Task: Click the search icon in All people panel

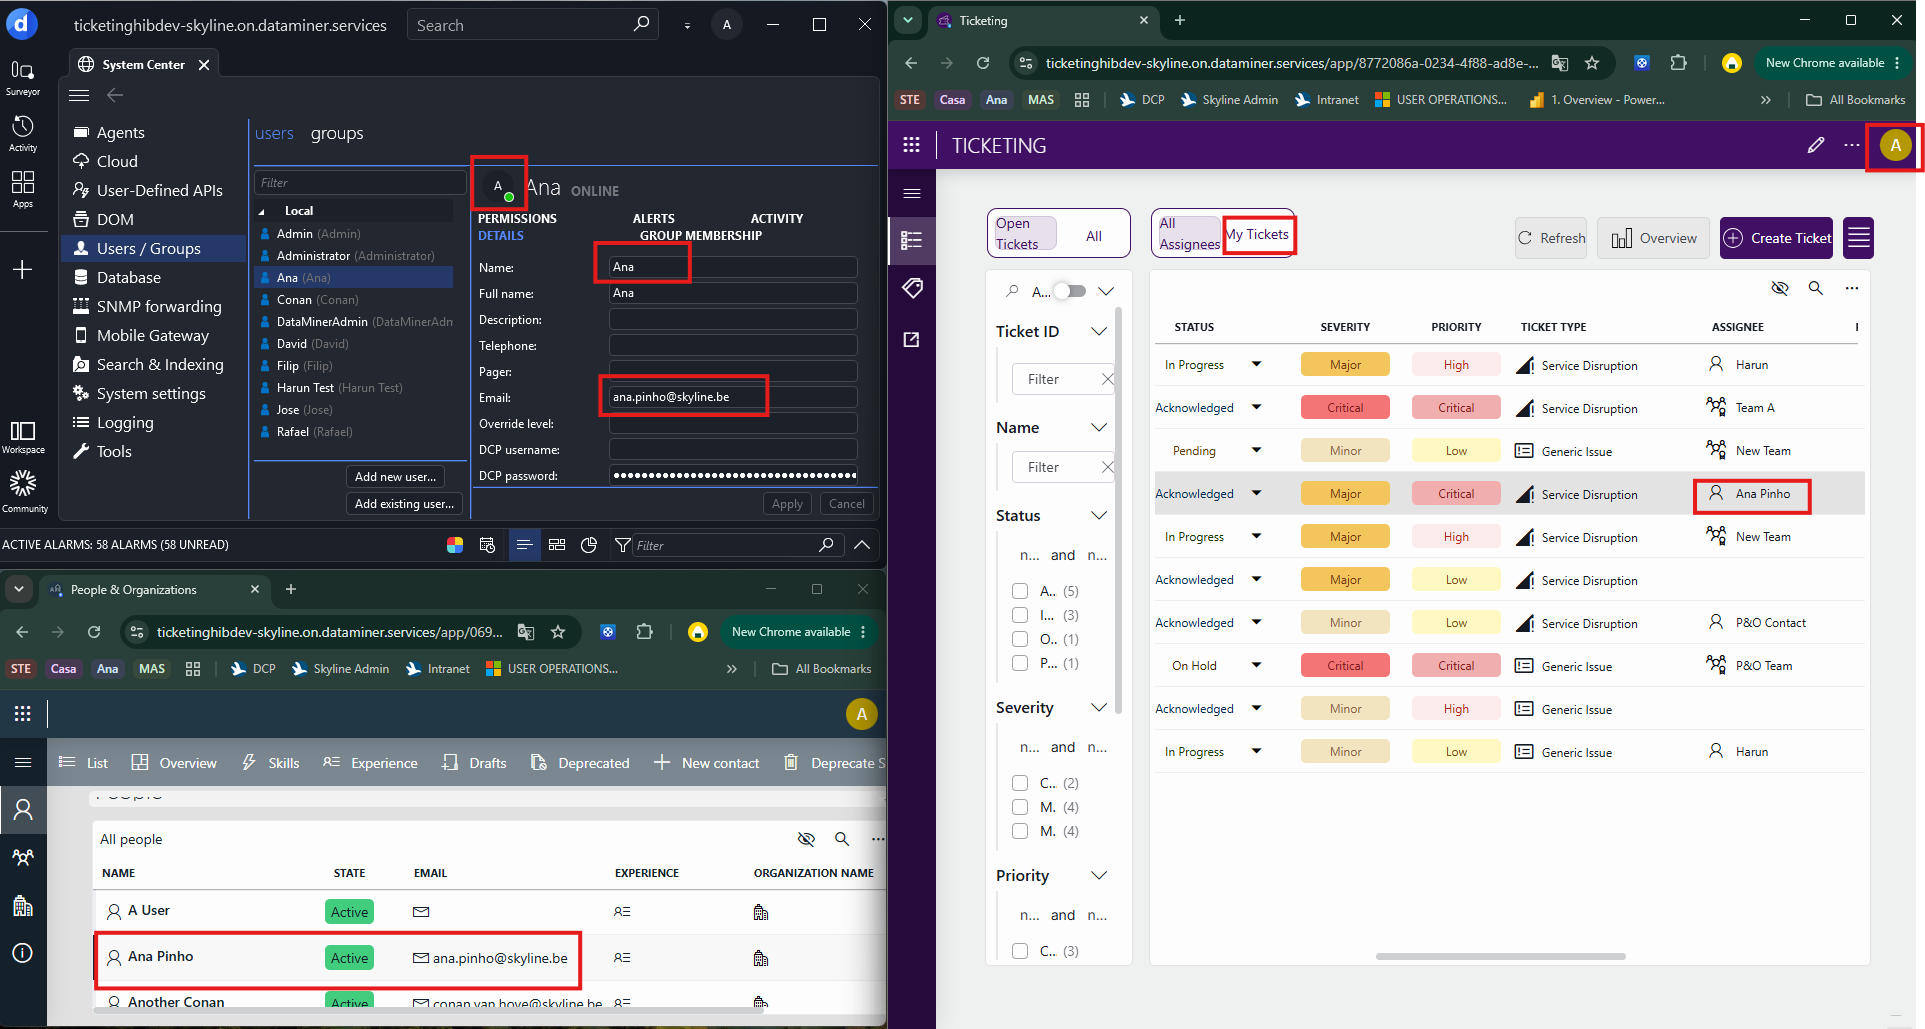Action: pos(842,839)
